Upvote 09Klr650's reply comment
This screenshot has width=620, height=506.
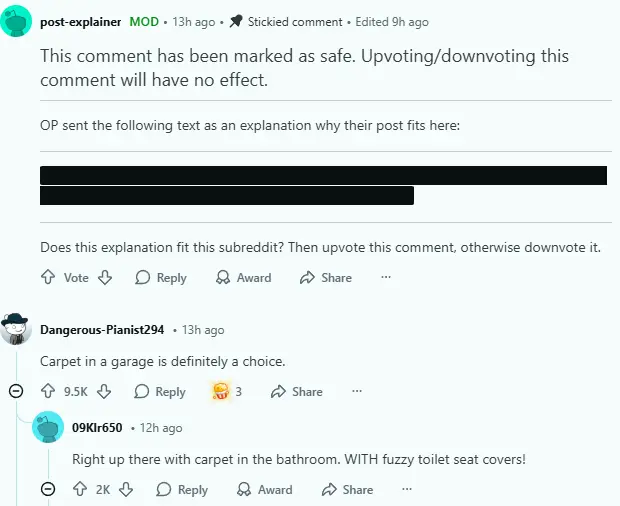tap(80, 490)
